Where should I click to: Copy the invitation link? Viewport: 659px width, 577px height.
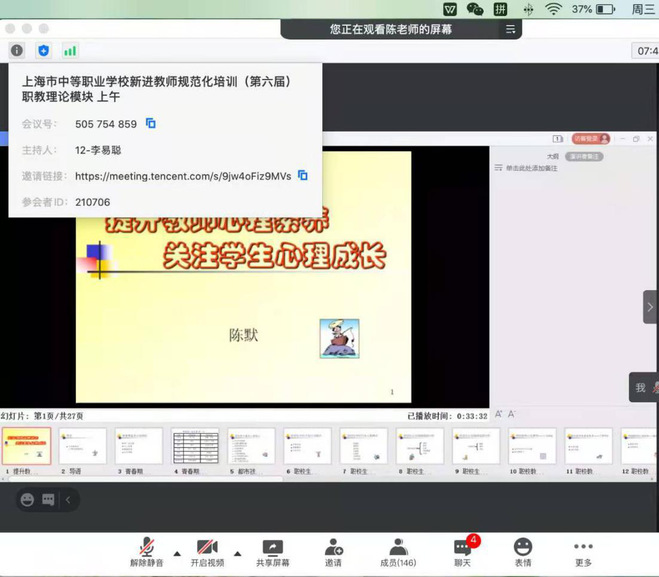[x=303, y=176]
